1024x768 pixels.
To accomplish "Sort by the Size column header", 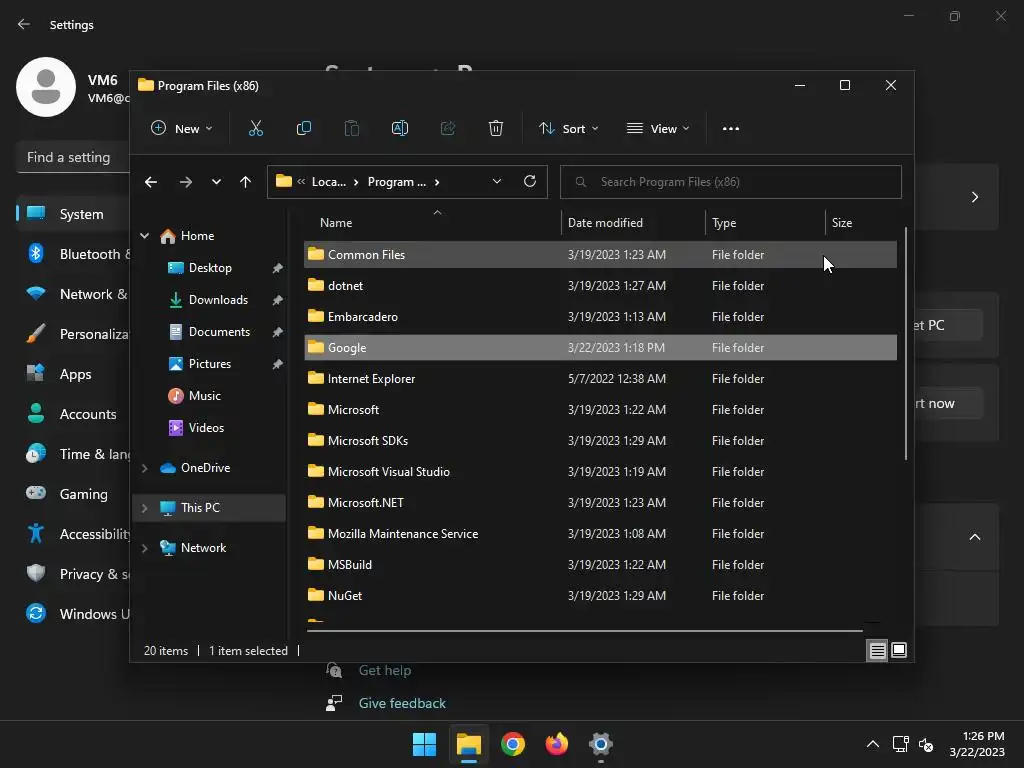I will [x=861, y=223].
